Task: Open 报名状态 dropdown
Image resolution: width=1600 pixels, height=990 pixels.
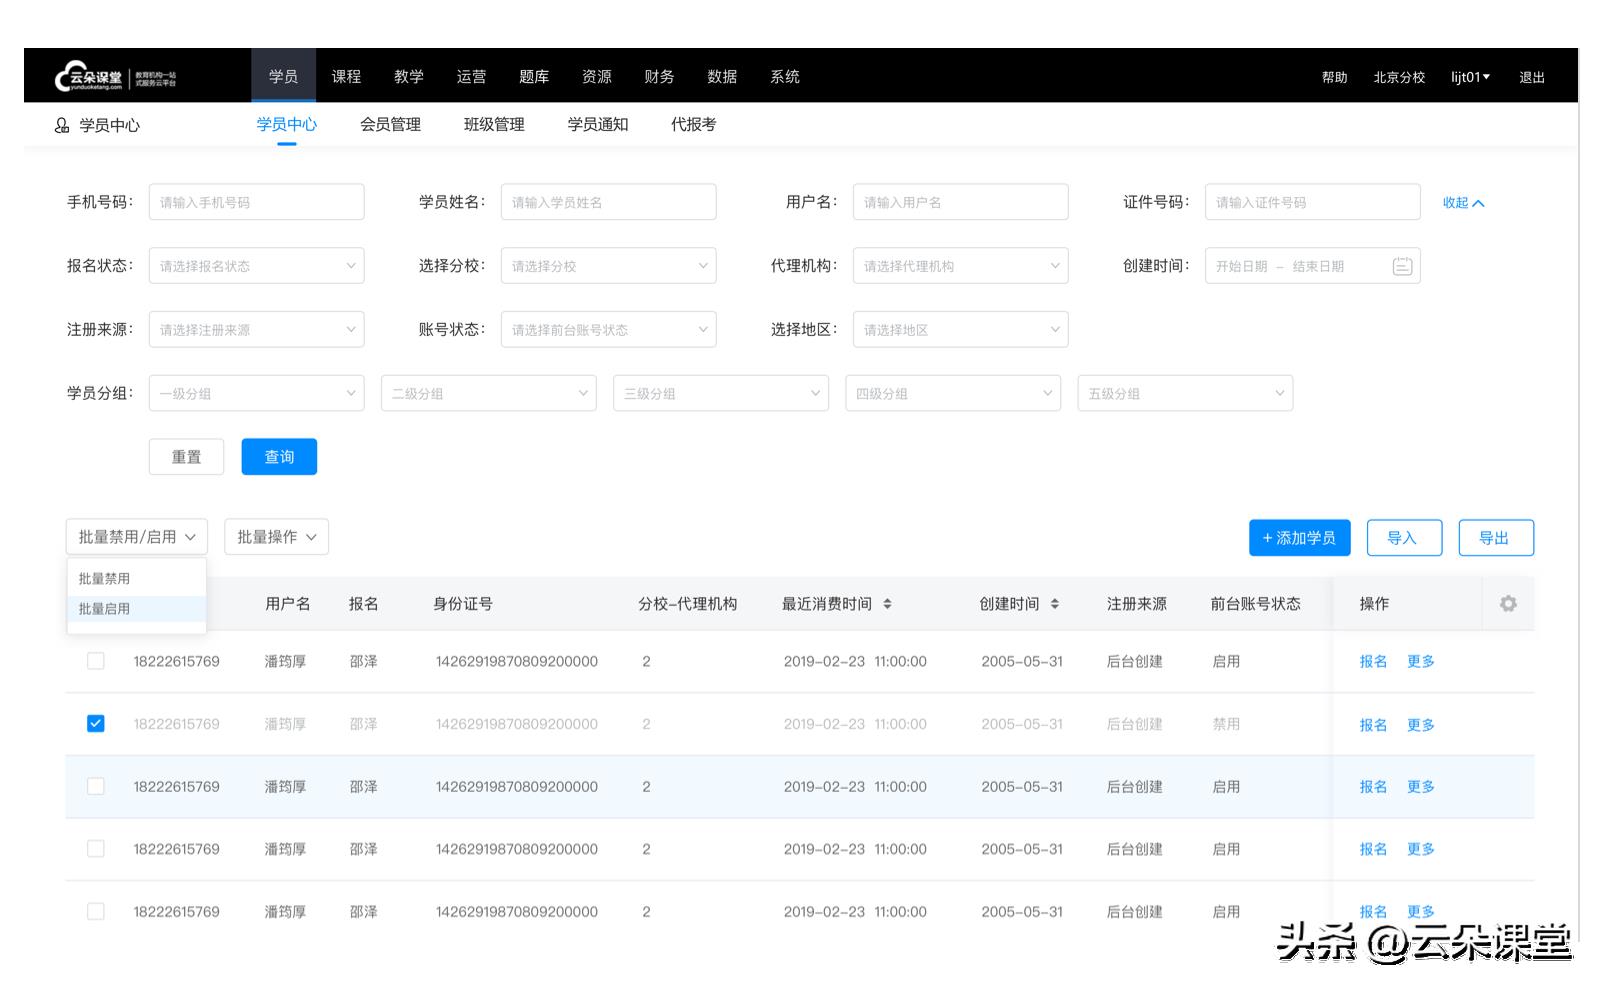Action: coord(257,266)
